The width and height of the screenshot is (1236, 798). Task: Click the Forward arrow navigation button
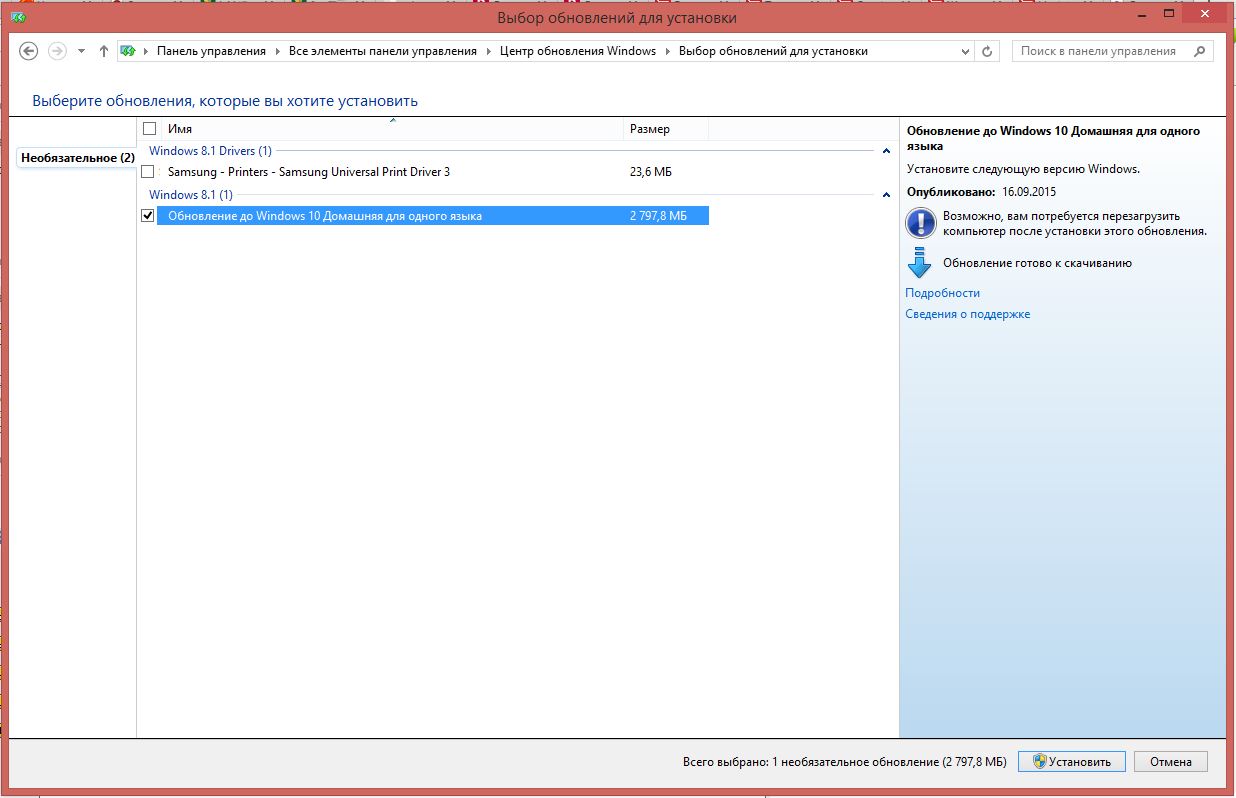pos(57,51)
